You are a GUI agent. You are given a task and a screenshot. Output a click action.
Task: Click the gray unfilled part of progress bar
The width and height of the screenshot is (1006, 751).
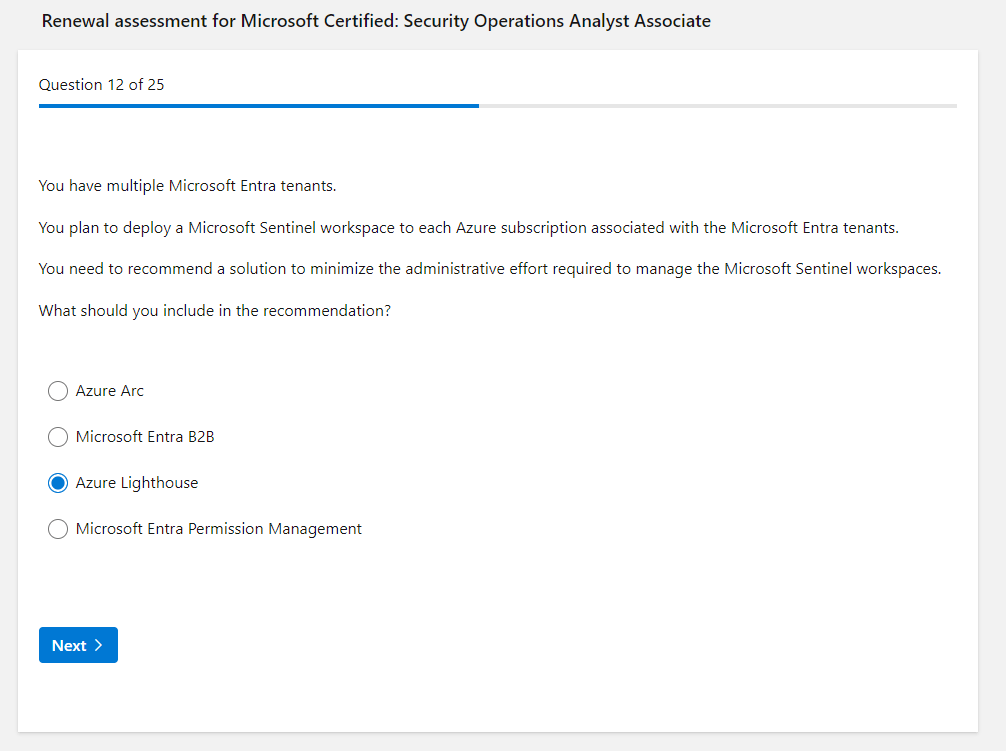pyautogui.click(x=717, y=105)
